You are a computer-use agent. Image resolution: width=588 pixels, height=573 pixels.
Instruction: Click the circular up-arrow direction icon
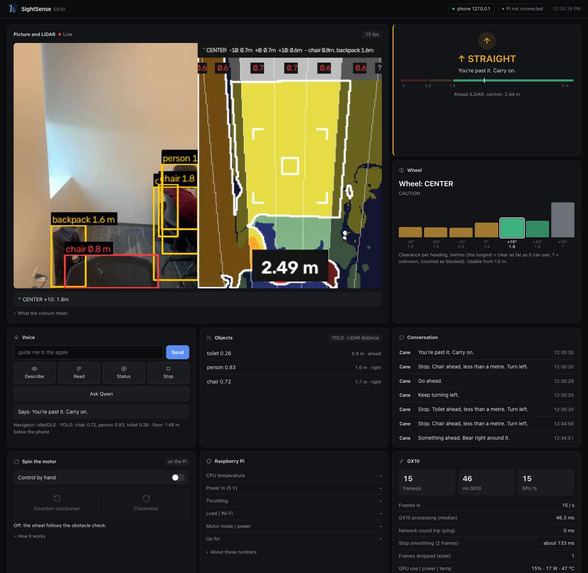click(x=487, y=41)
